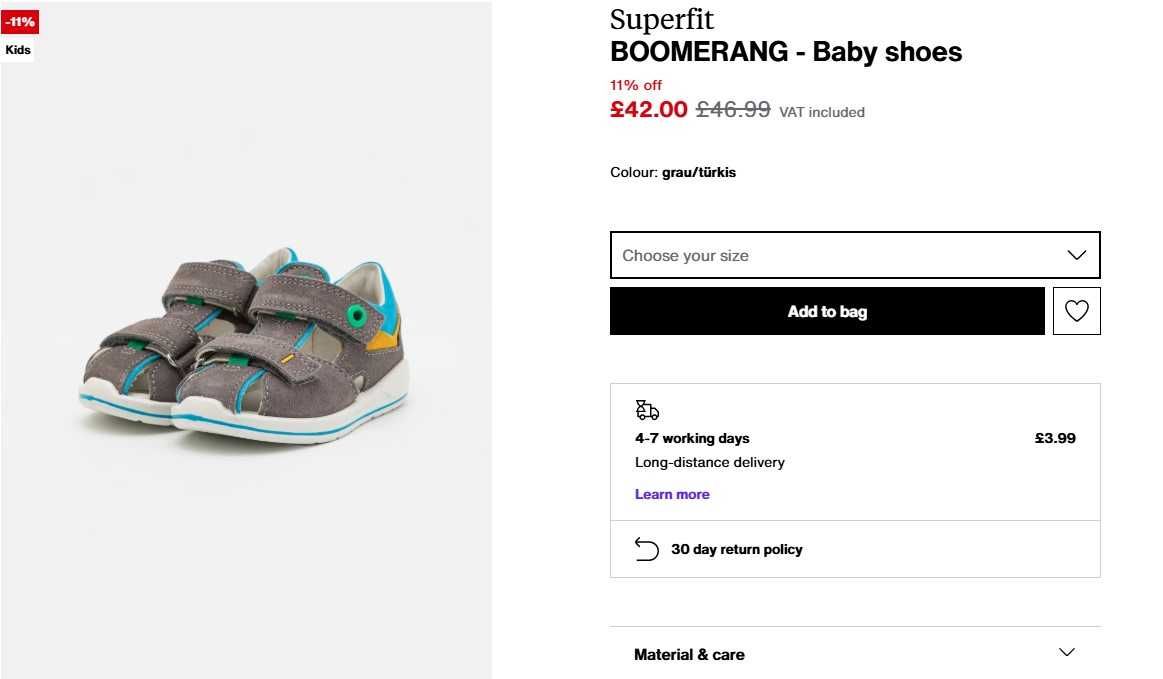Open the Choose your size dropdown
Screen dimensions: 1163x679
click(x=855, y=255)
